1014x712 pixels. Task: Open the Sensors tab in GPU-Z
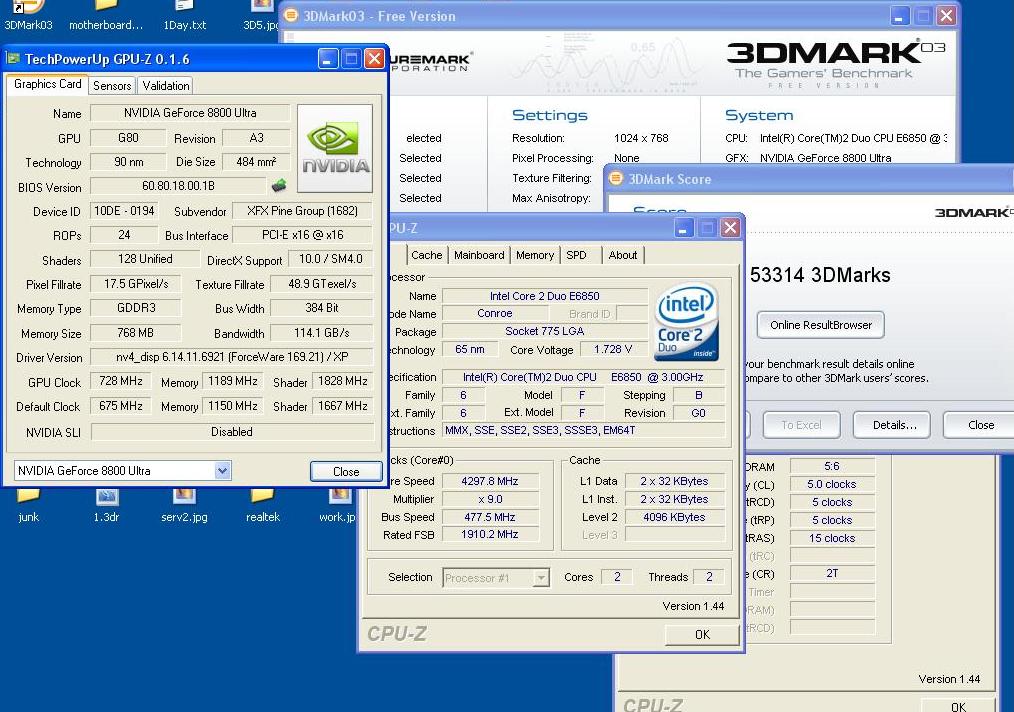pyautogui.click(x=112, y=85)
